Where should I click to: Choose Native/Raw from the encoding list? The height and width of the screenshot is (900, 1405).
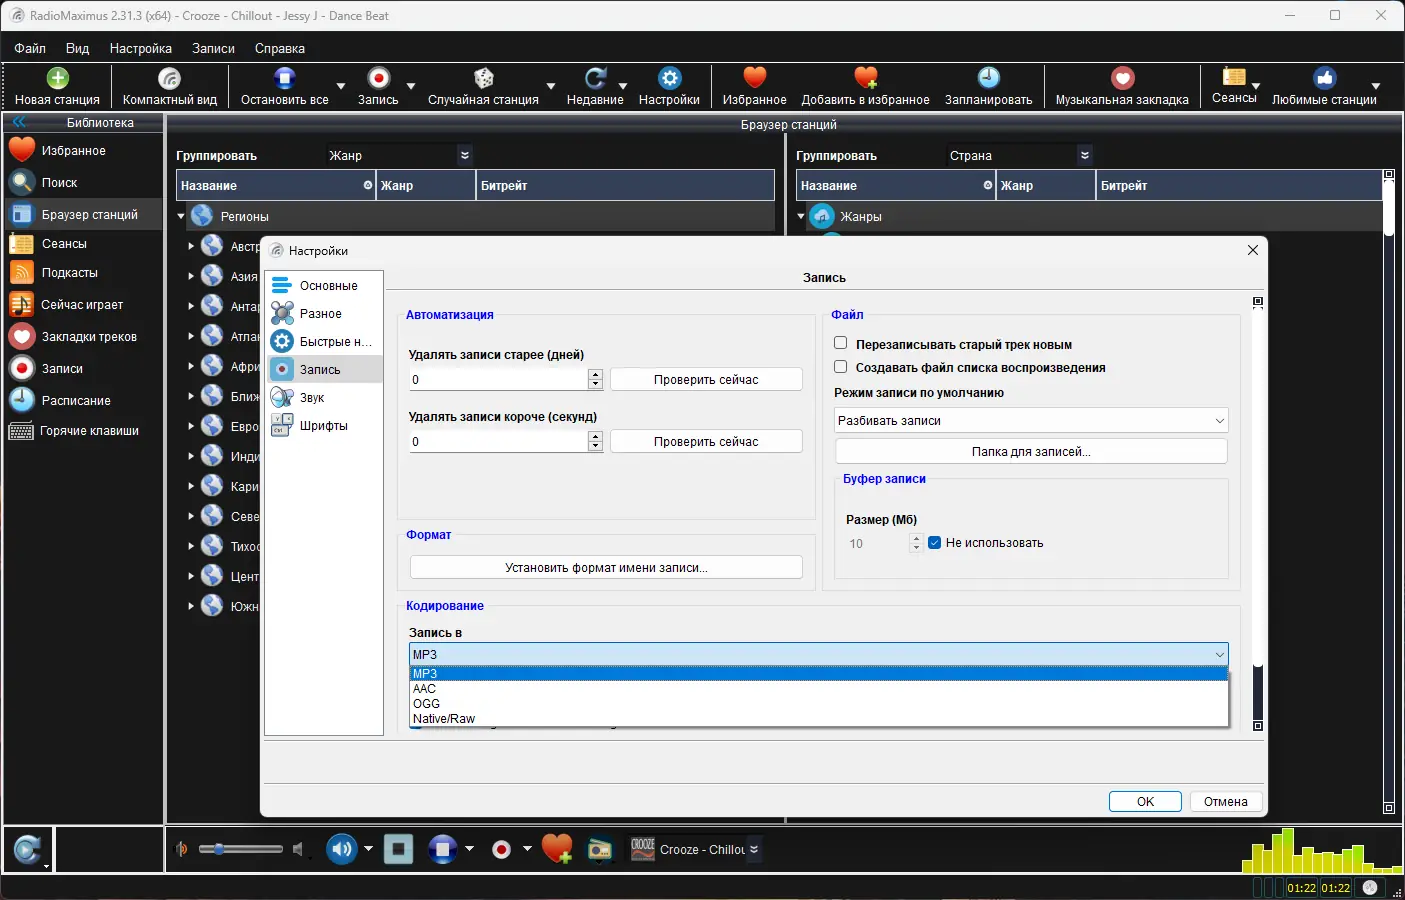point(819,719)
